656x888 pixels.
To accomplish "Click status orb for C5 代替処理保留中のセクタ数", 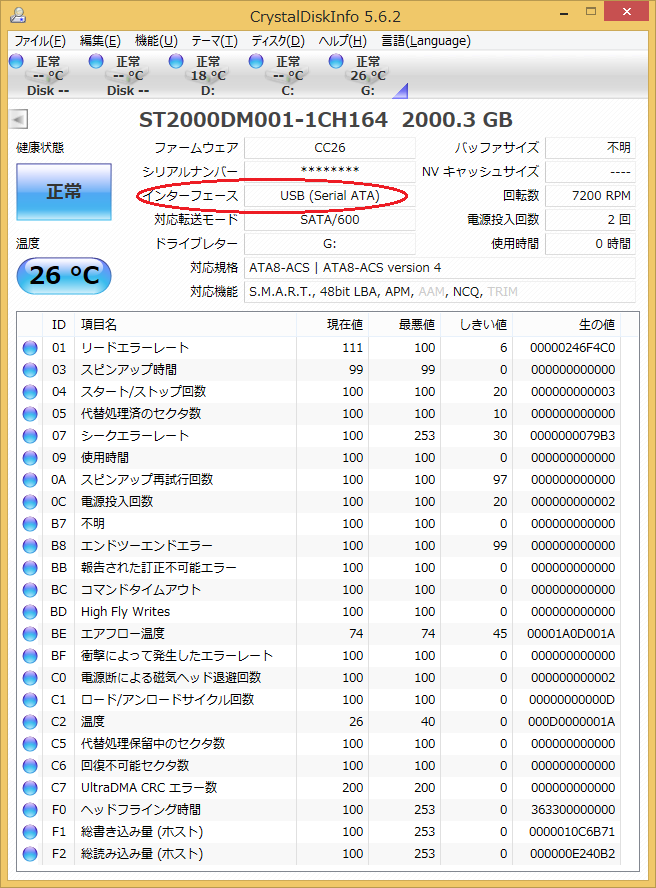I will coord(30,744).
